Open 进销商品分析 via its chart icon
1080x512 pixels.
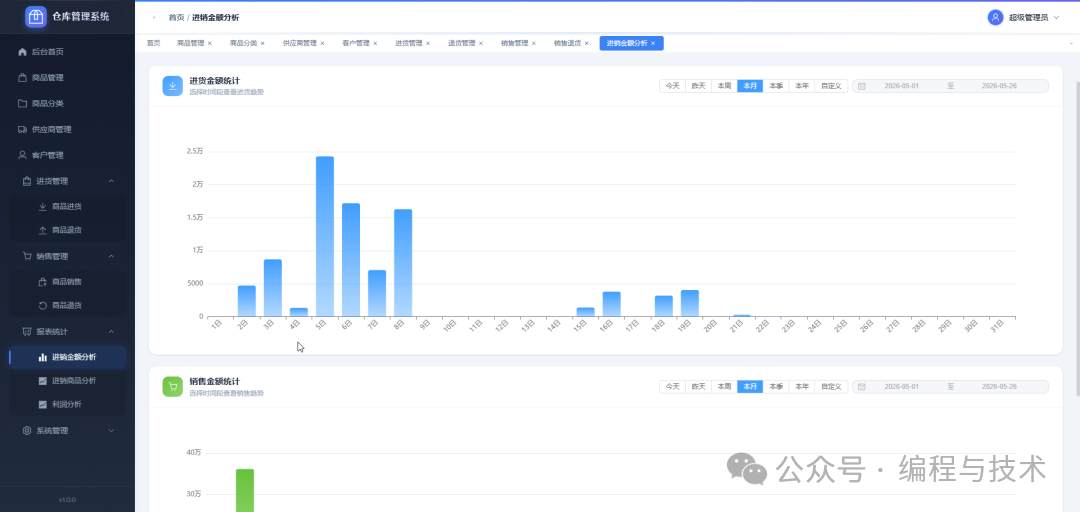43,380
